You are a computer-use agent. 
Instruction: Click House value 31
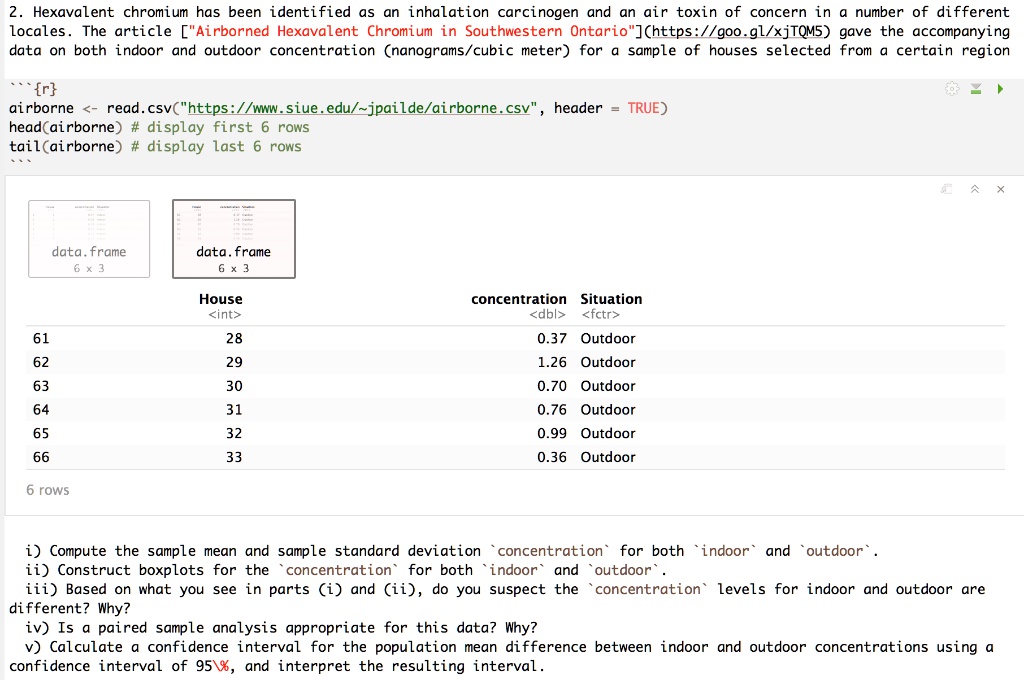pyautogui.click(x=234, y=410)
